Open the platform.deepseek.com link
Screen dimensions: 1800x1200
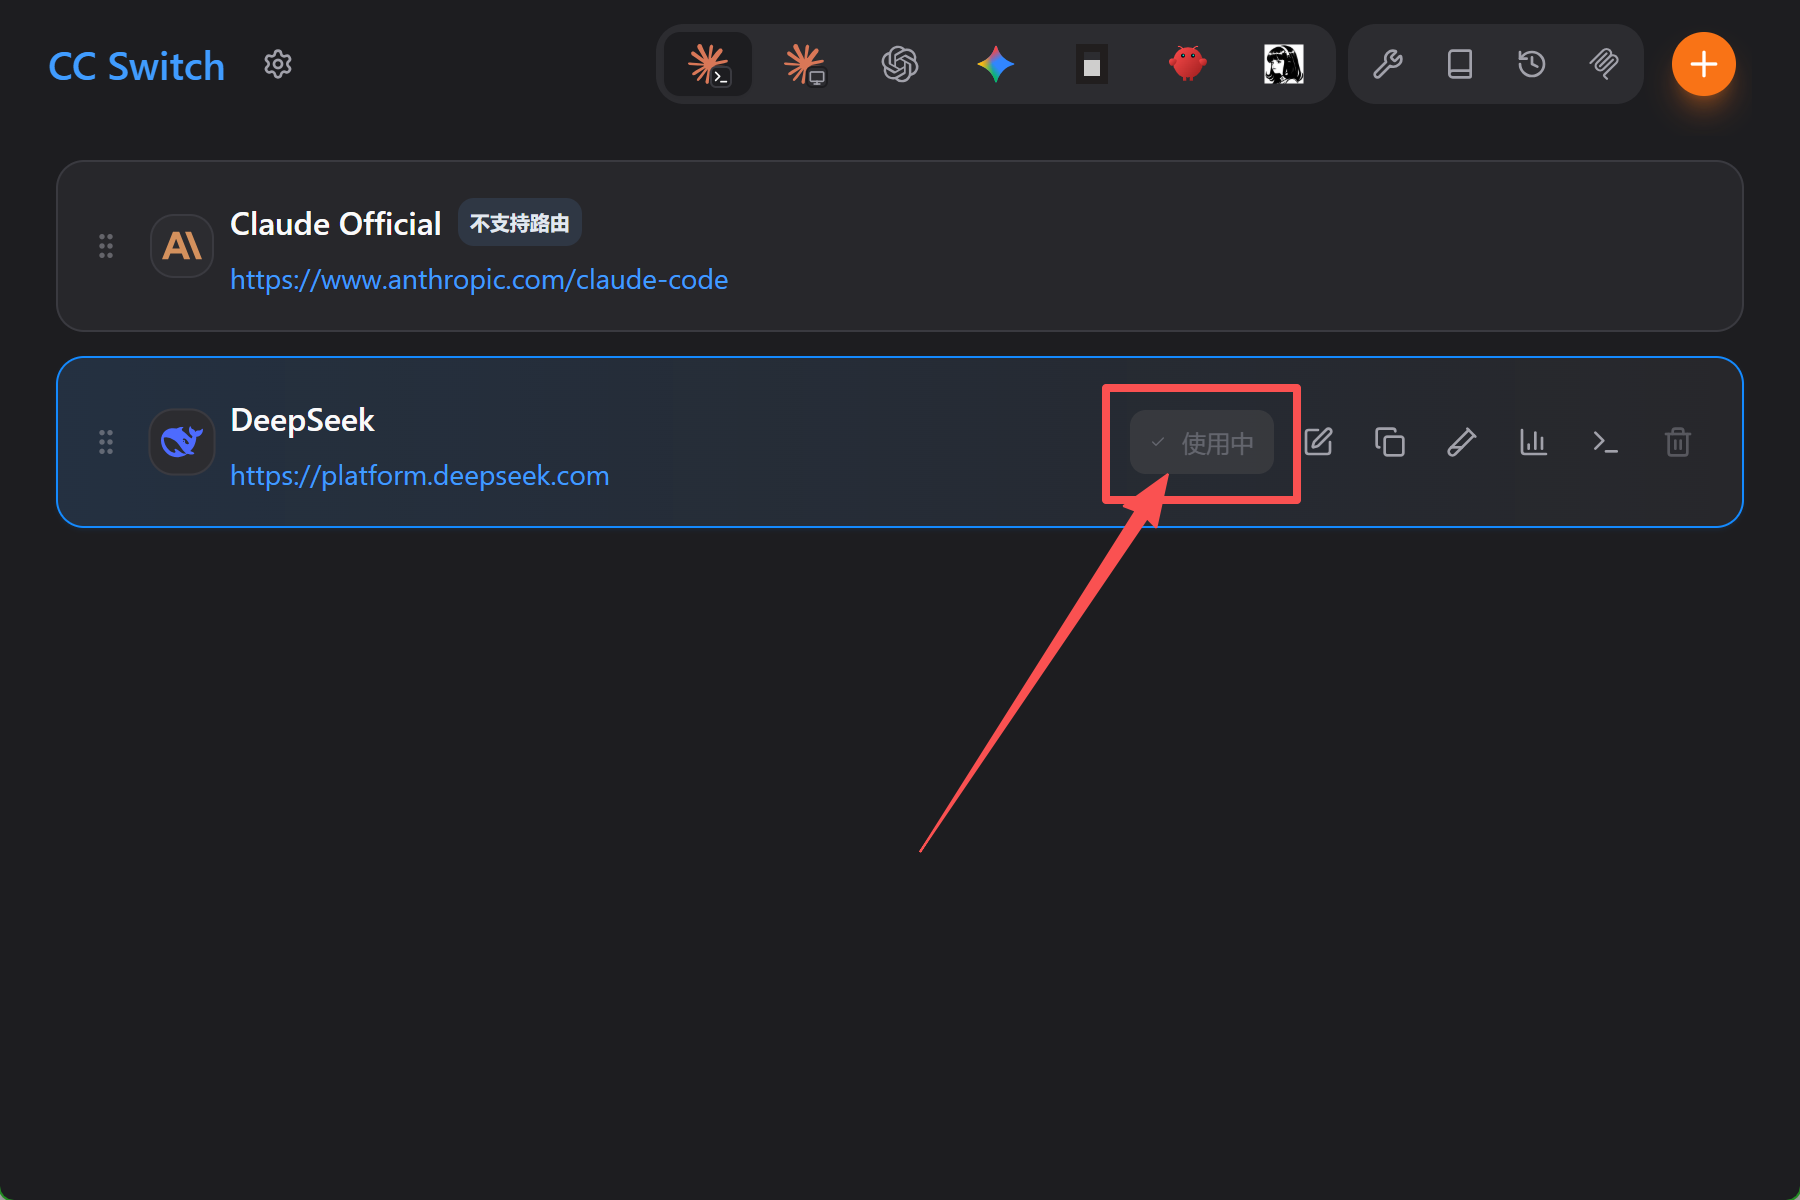[420, 476]
